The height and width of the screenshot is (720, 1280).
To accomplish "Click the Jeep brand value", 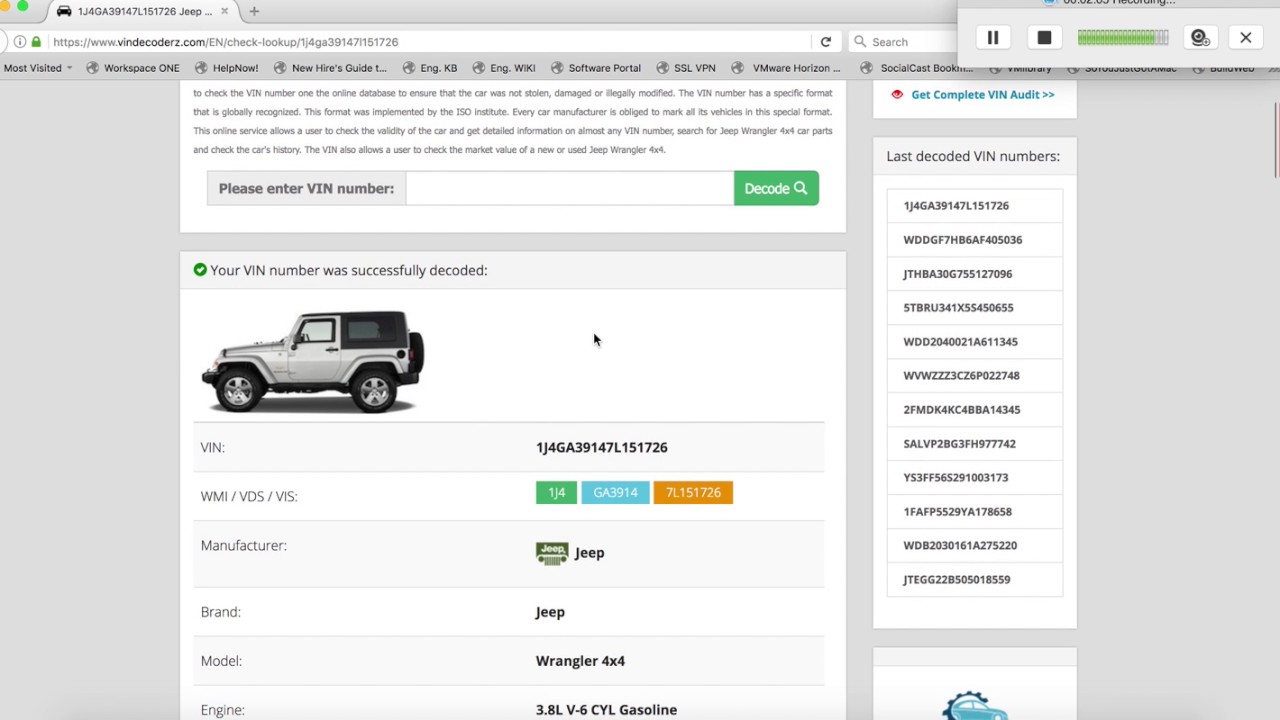I will [x=550, y=612].
